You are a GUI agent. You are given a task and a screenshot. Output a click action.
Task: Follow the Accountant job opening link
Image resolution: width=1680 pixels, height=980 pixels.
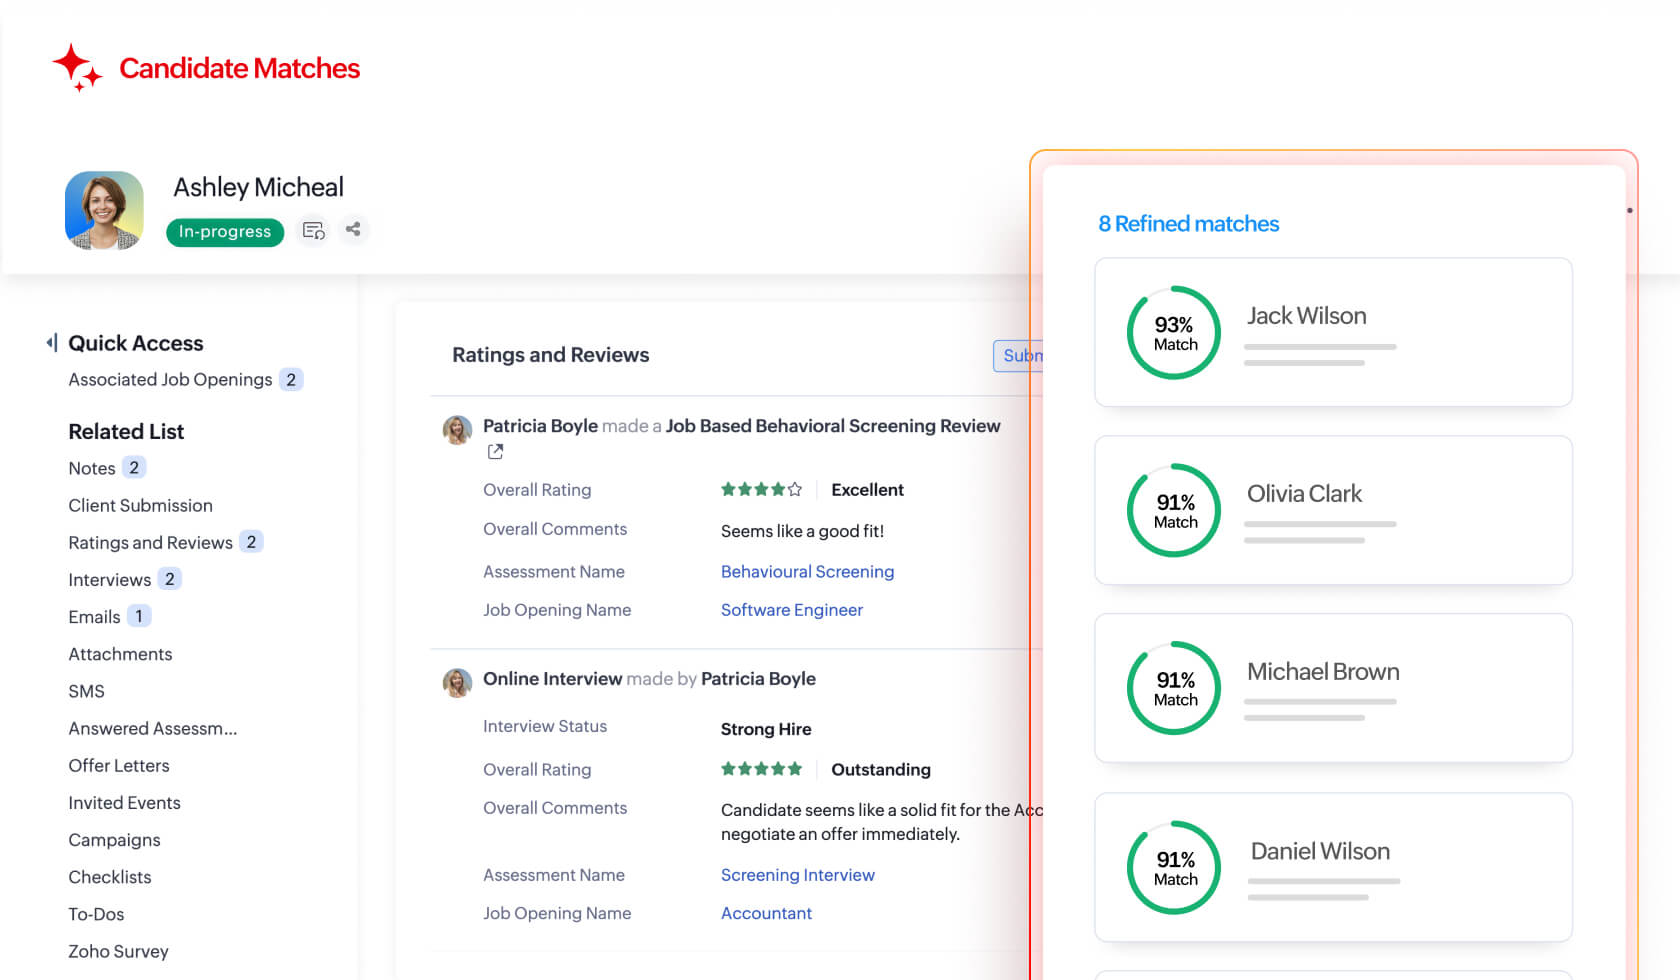click(766, 913)
